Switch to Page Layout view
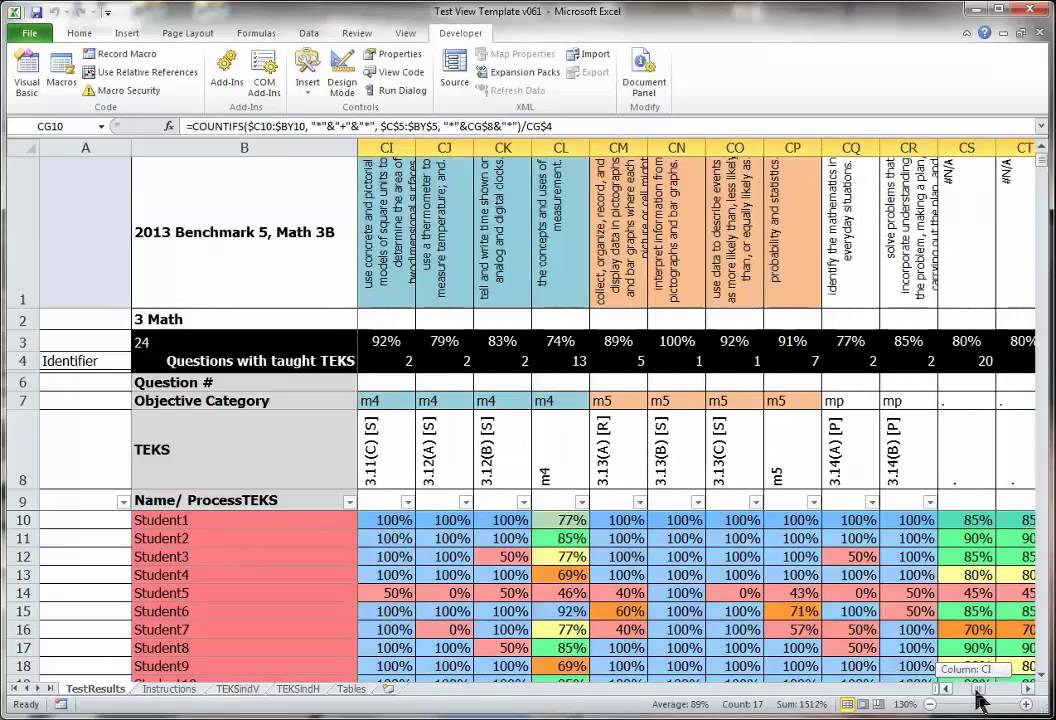The image size is (1056, 720). pyautogui.click(x=863, y=705)
